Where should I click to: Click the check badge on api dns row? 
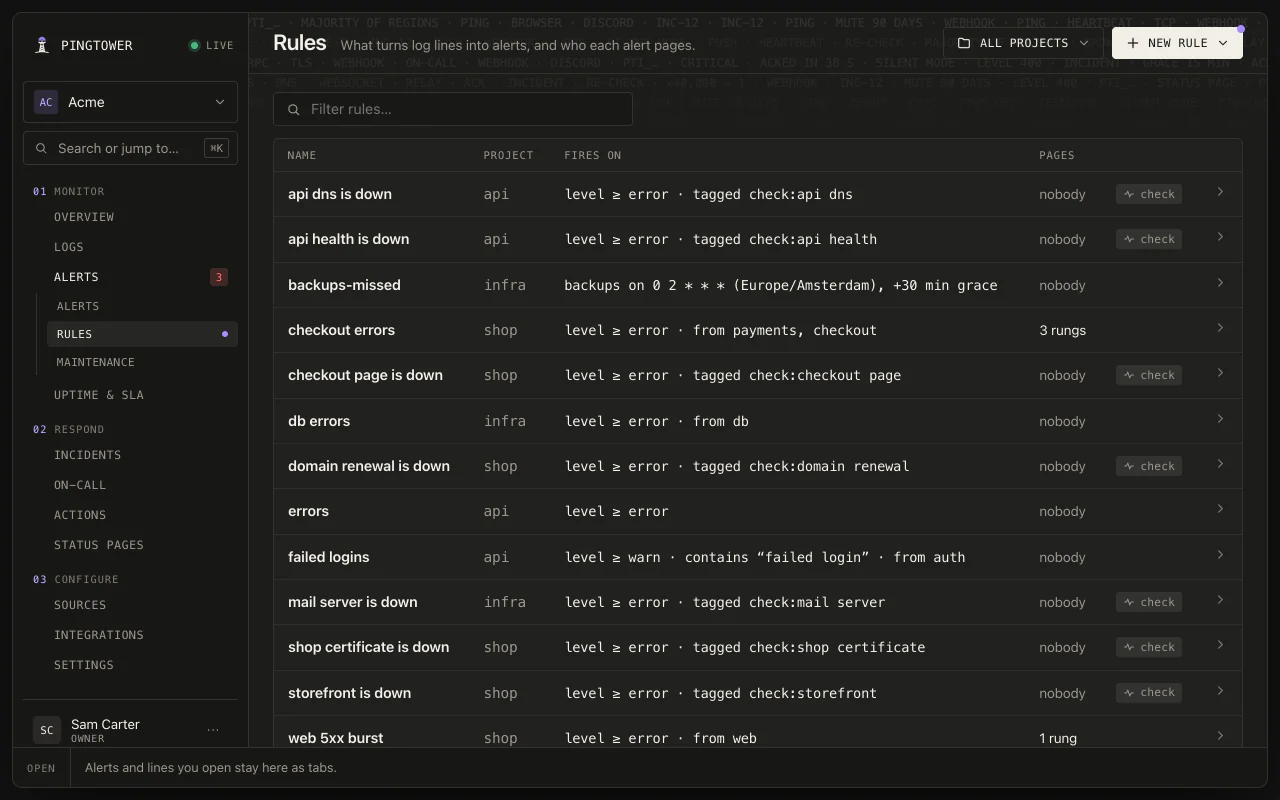click(1149, 194)
